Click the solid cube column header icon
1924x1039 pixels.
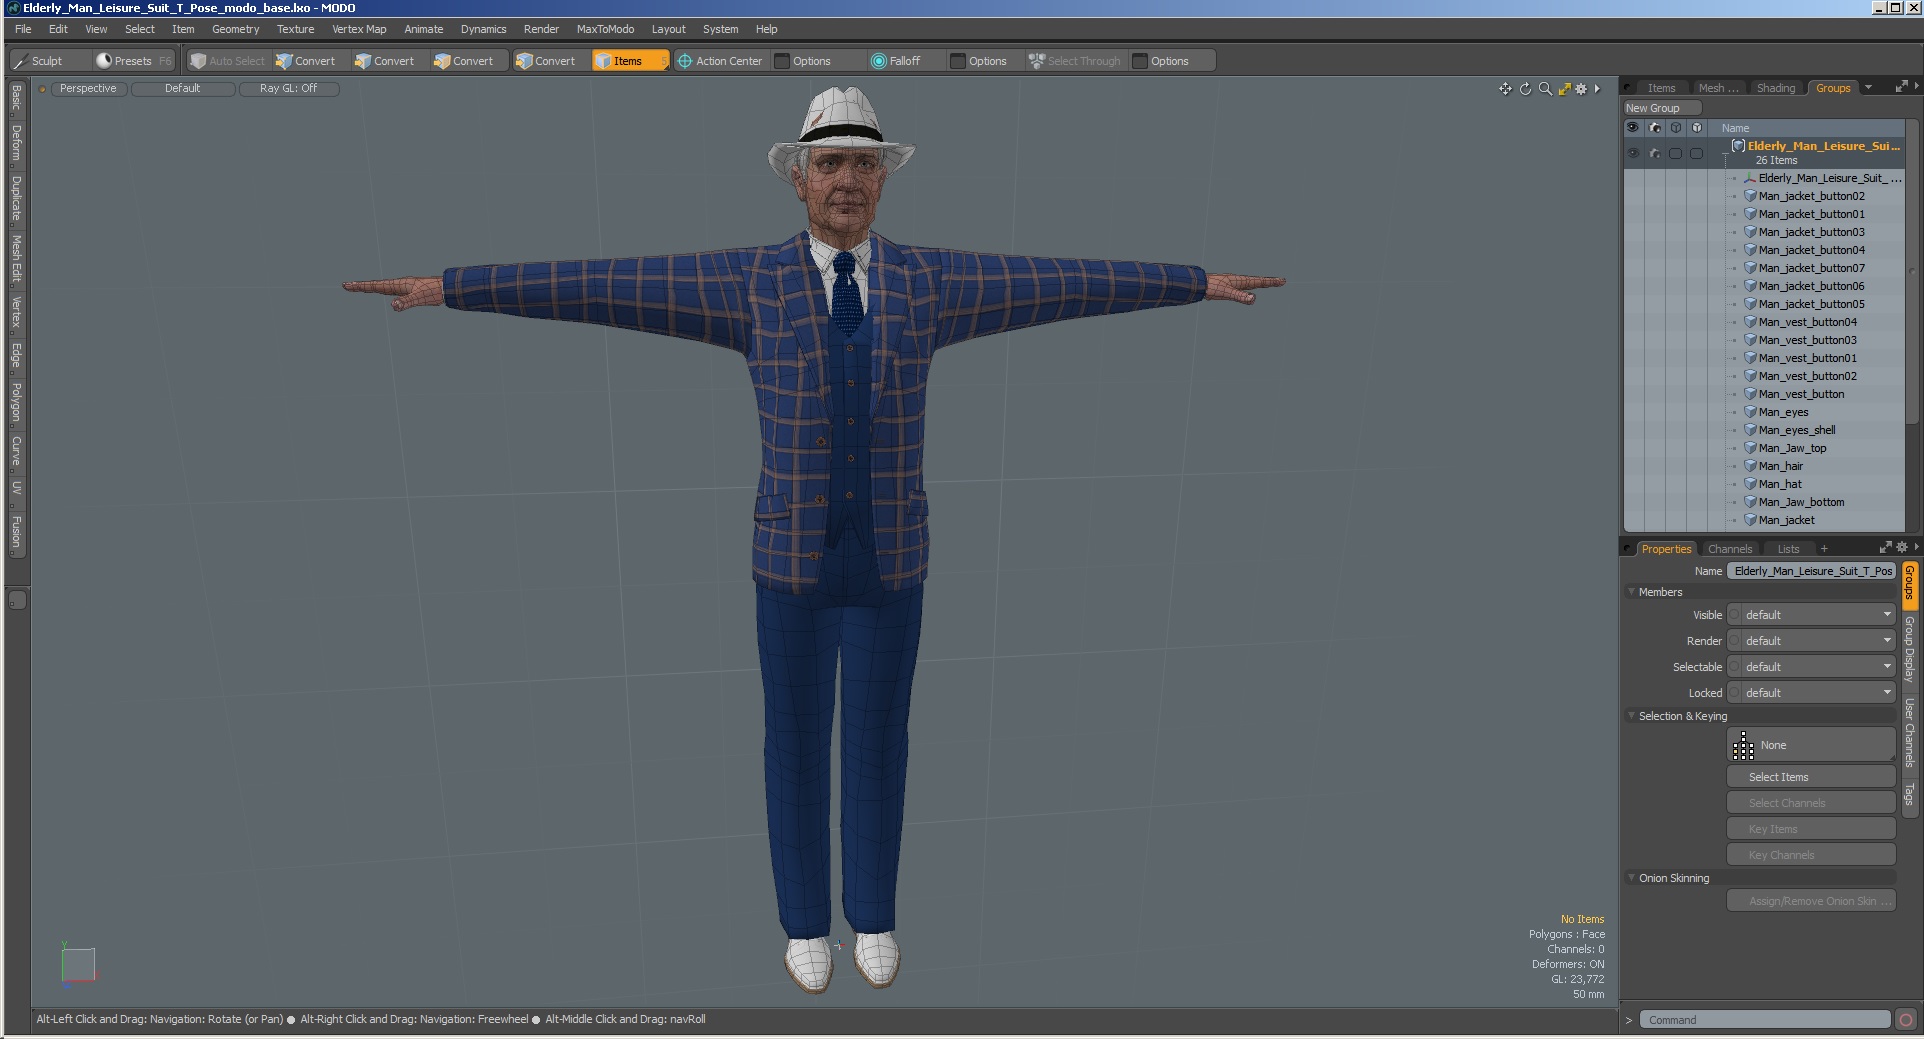coord(1697,128)
